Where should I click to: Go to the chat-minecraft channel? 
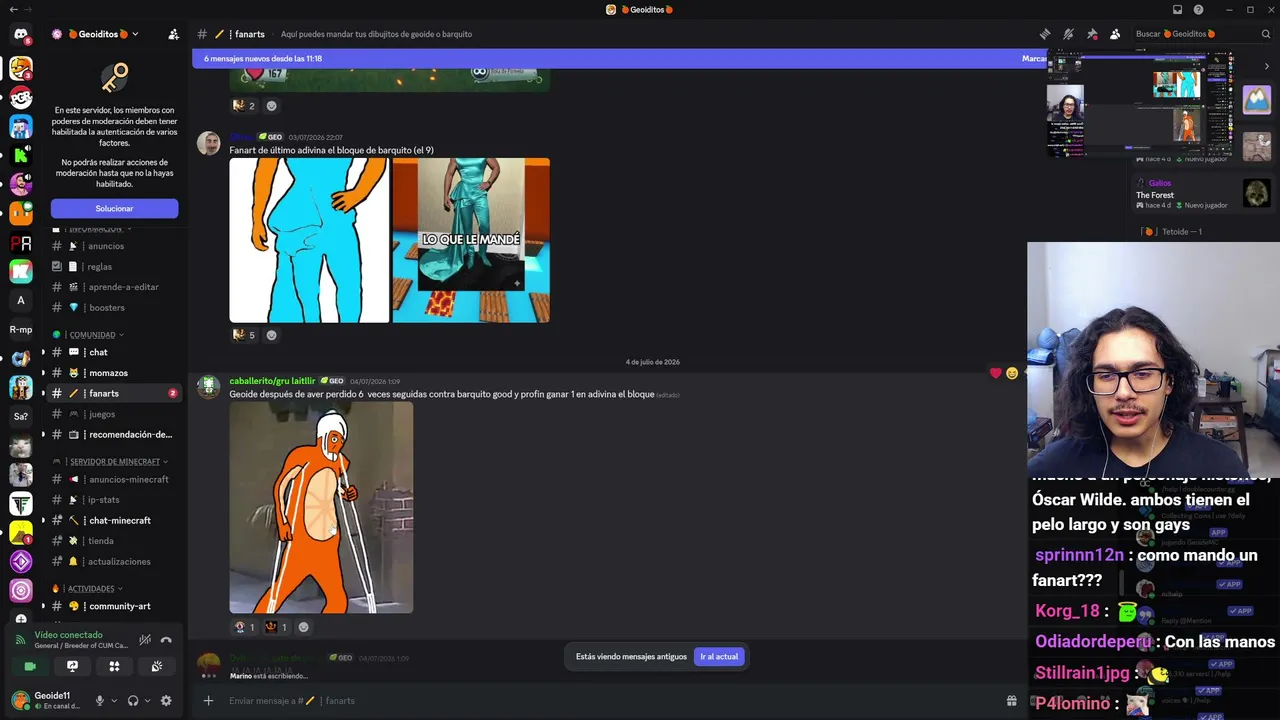click(115, 520)
